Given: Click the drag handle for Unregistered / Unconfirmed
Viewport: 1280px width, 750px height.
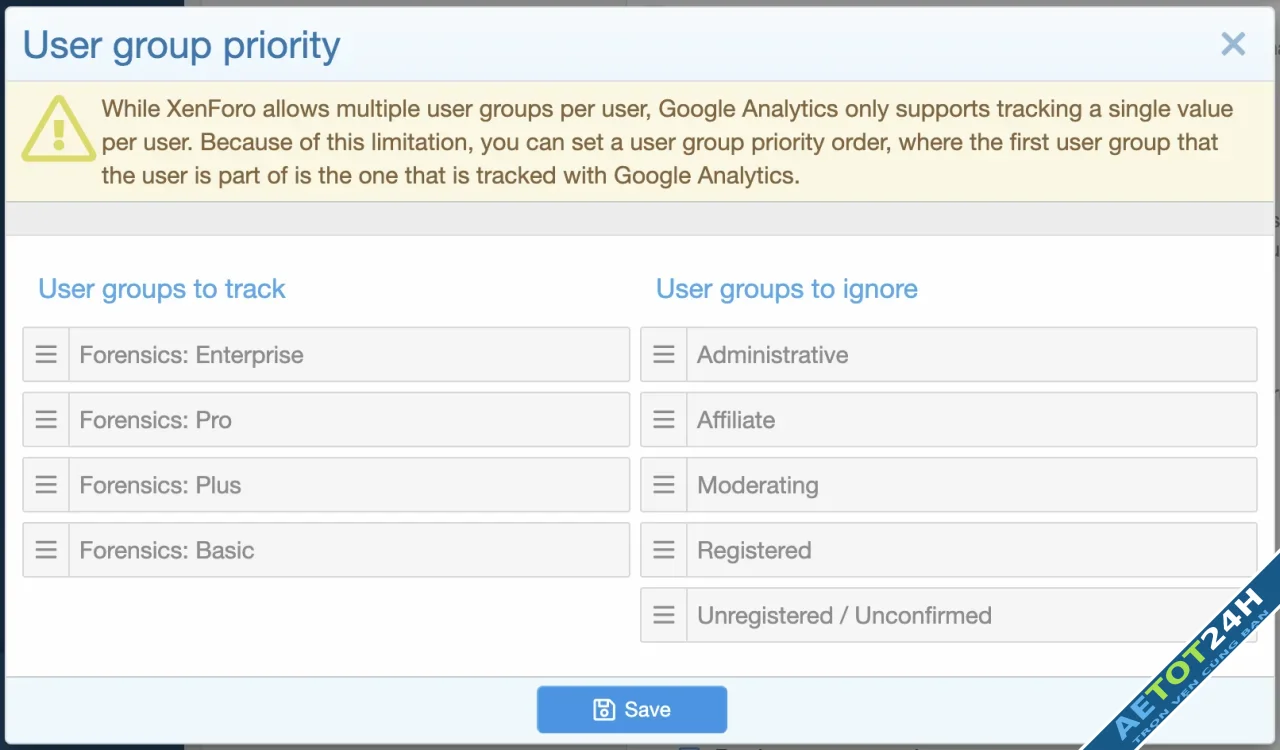Looking at the screenshot, I should click(664, 614).
